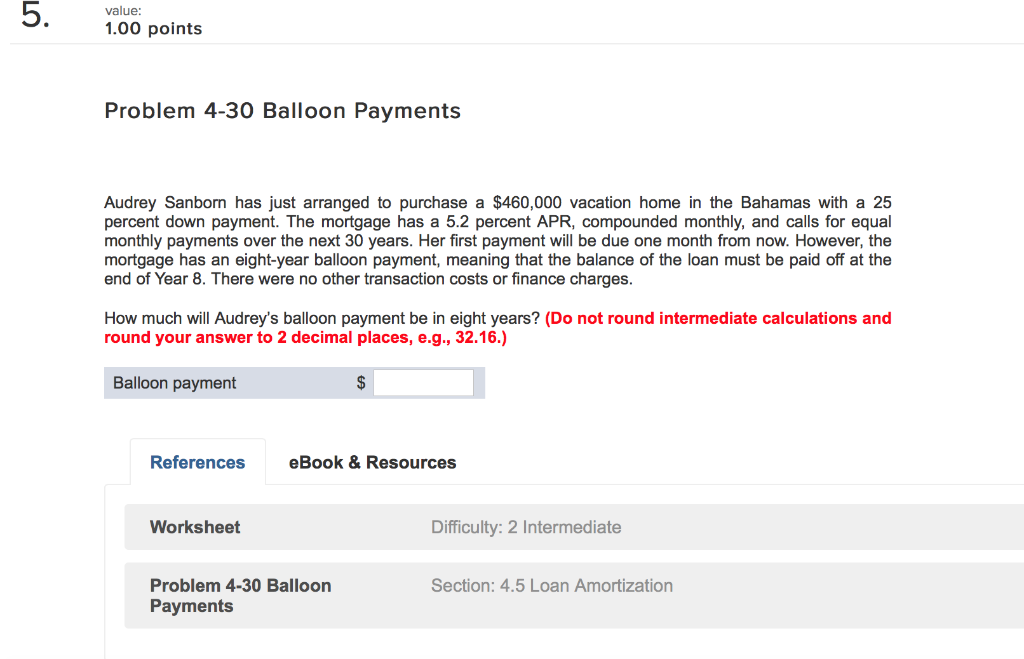The height and width of the screenshot is (659, 1024).
Task: Click the shaded Balloon payment answer bar
Action: tap(294, 382)
